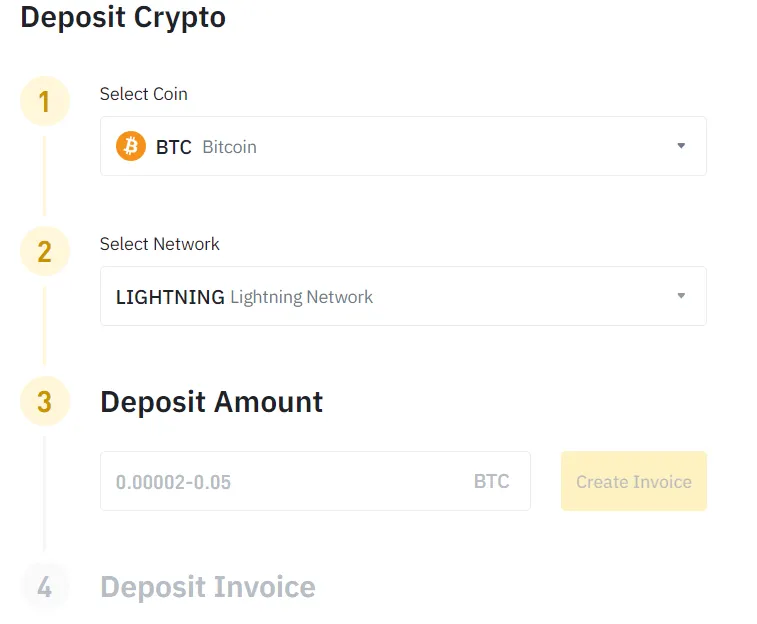This screenshot has width=757, height=624.
Task: Expand coin list using its arrow
Action: (x=681, y=146)
